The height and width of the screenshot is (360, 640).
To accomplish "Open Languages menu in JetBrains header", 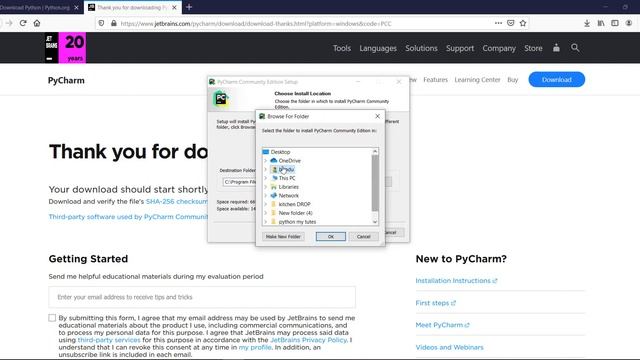I will (x=378, y=48).
